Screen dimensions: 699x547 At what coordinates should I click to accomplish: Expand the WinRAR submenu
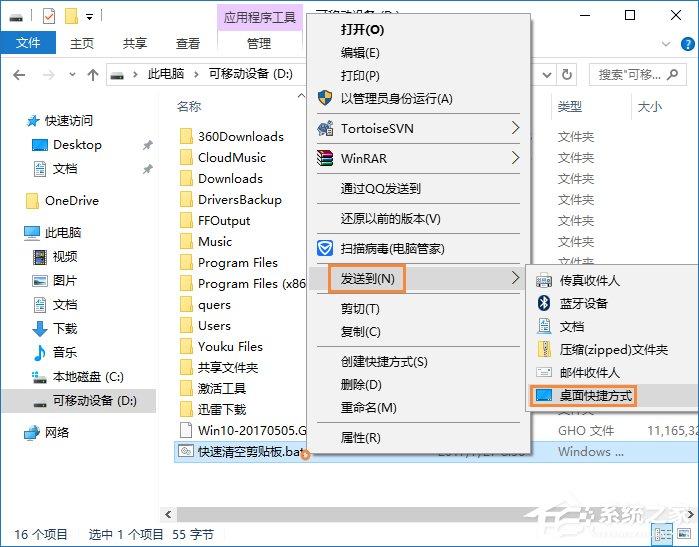[x=419, y=158]
